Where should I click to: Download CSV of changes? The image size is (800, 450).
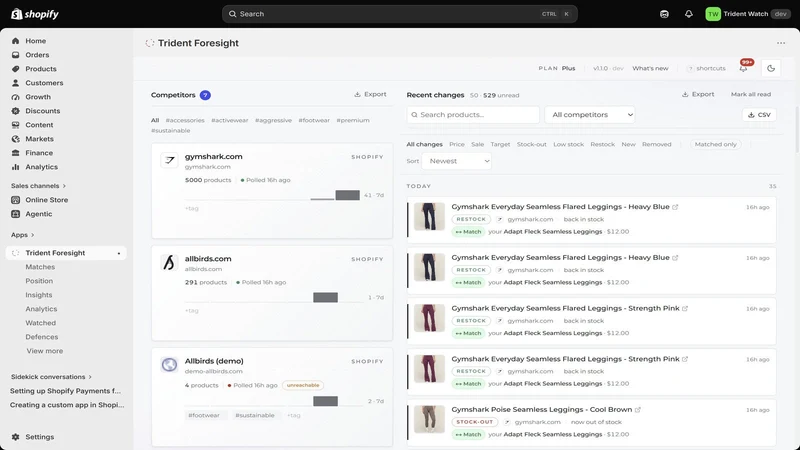[759, 115]
